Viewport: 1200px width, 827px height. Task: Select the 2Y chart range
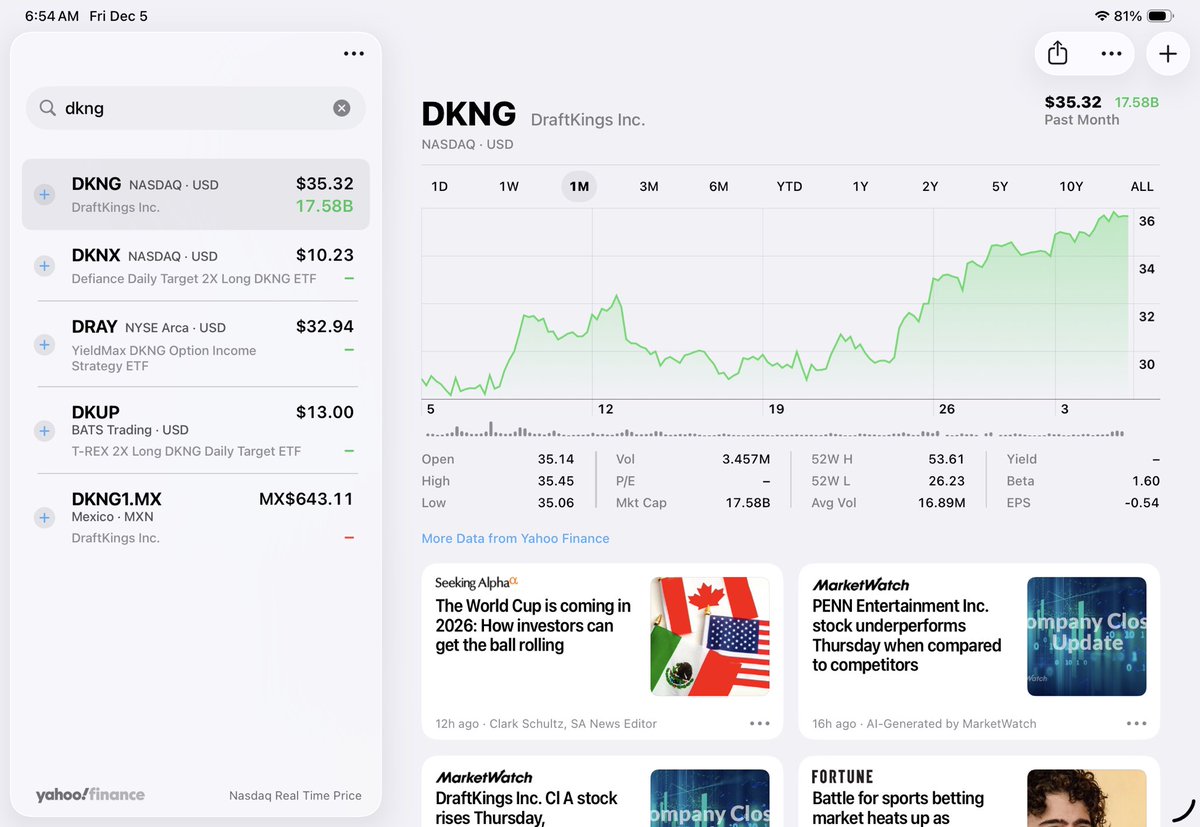click(930, 186)
